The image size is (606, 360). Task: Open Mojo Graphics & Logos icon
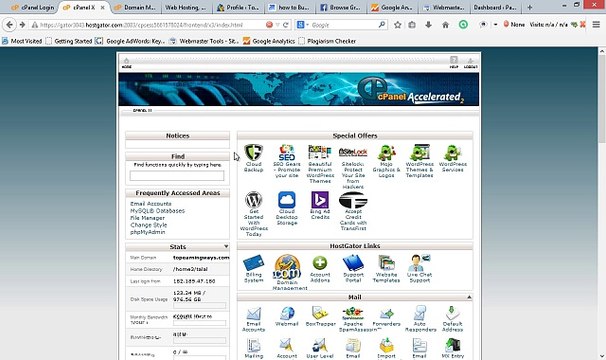tap(386, 153)
